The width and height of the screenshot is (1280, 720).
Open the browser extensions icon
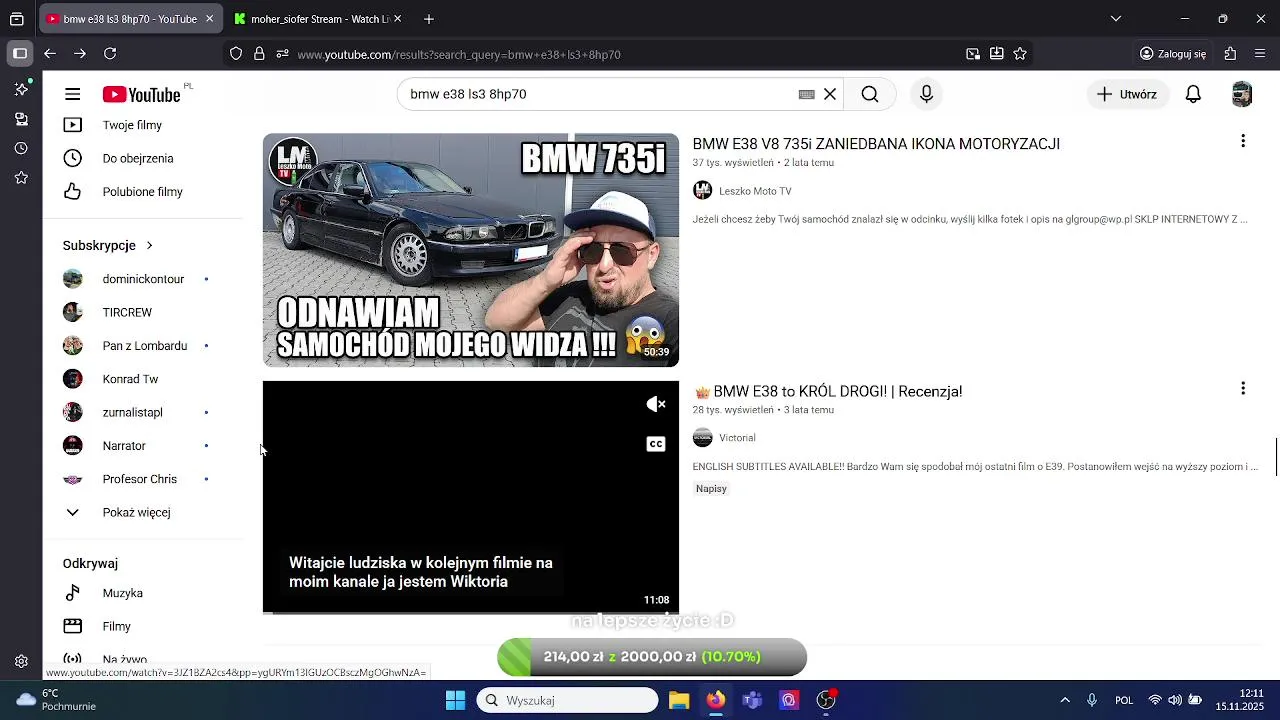[1230, 54]
